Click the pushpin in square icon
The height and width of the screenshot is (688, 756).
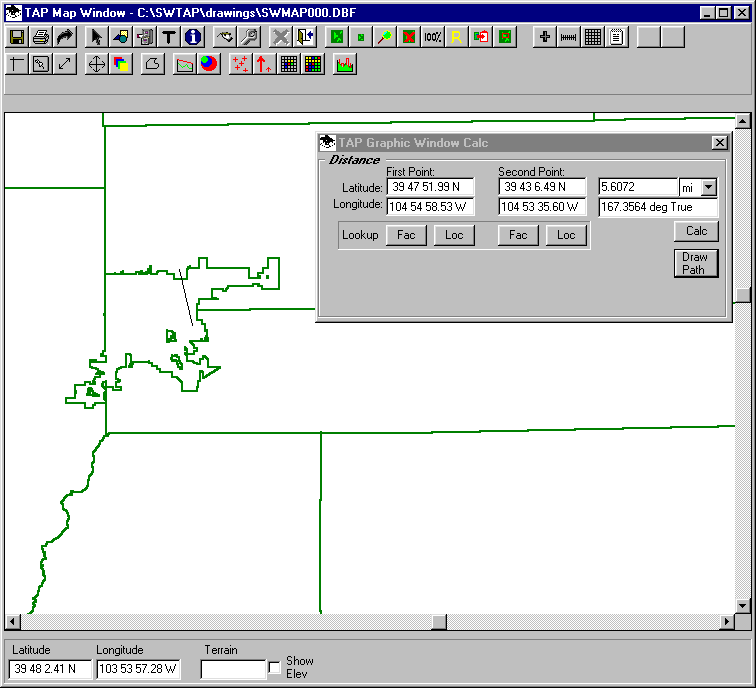pos(41,64)
